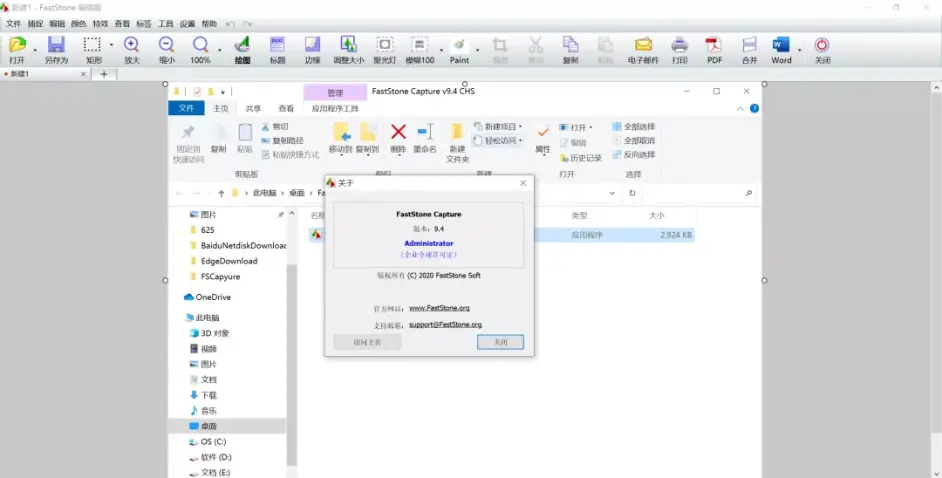Collapse the Explorer ribbon with the chevron

tap(740, 109)
